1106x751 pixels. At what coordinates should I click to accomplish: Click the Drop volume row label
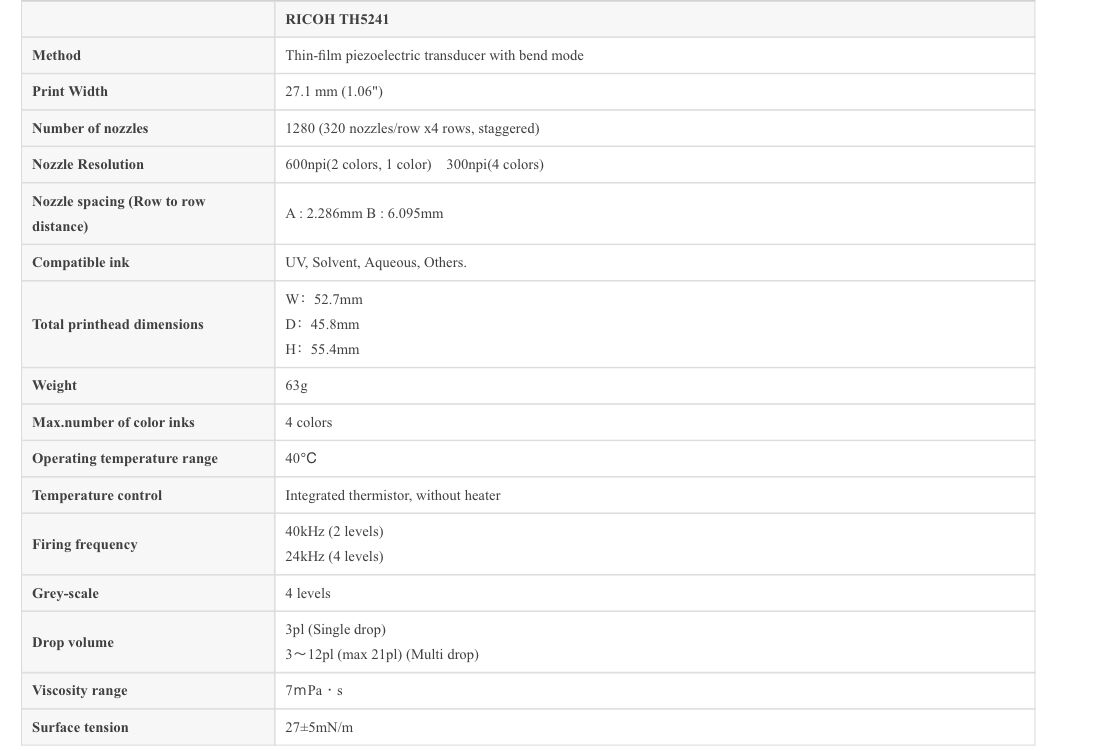(73, 642)
